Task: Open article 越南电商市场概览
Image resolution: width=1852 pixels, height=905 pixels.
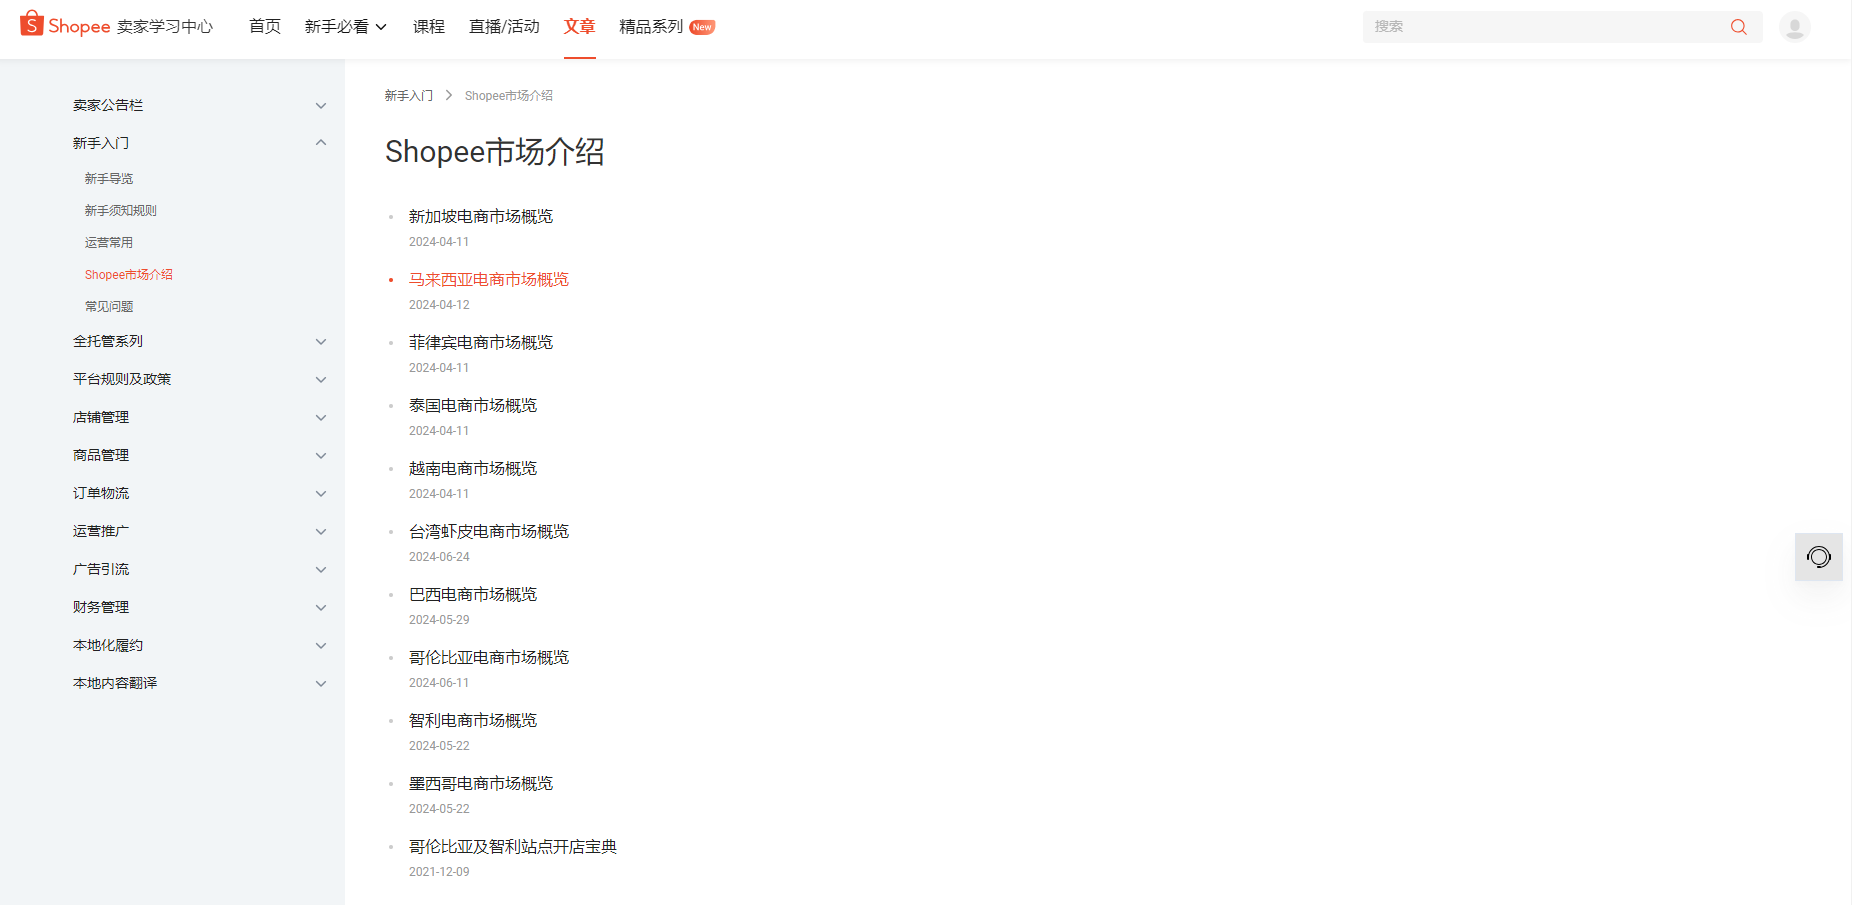Action: click(473, 468)
